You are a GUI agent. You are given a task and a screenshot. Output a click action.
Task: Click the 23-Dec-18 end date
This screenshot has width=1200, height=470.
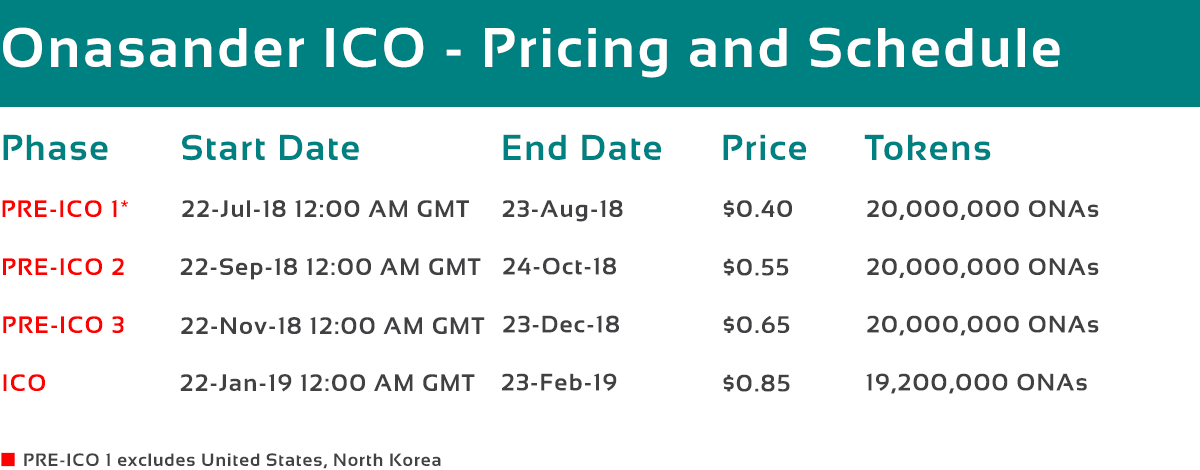pyautogui.click(x=561, y=325)
